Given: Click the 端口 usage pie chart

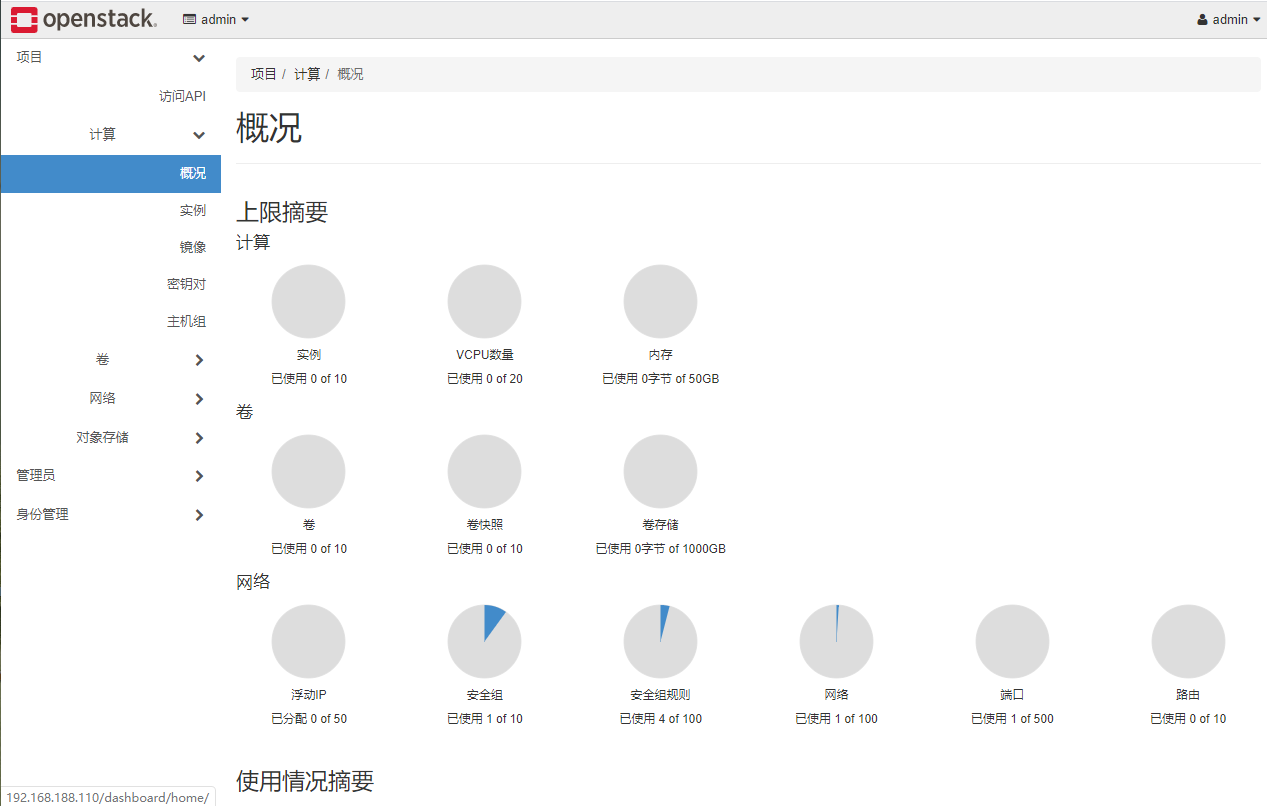Looking at the screenshot, I should [1012, 640].
